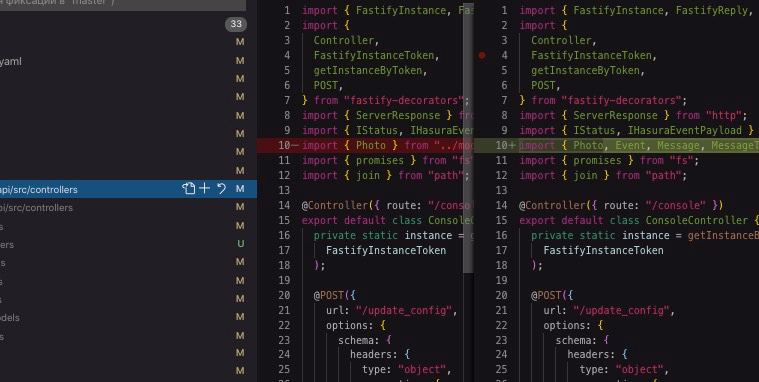Click '@Controller' decorator in the left pane
Screen dimensions: 759x382
pyautogui.click(x=334, y=205)
